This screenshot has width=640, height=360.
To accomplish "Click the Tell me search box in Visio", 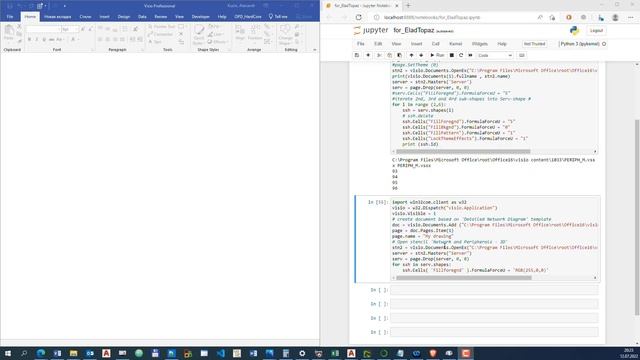I will pyautogui.click(x=278, y=17).
